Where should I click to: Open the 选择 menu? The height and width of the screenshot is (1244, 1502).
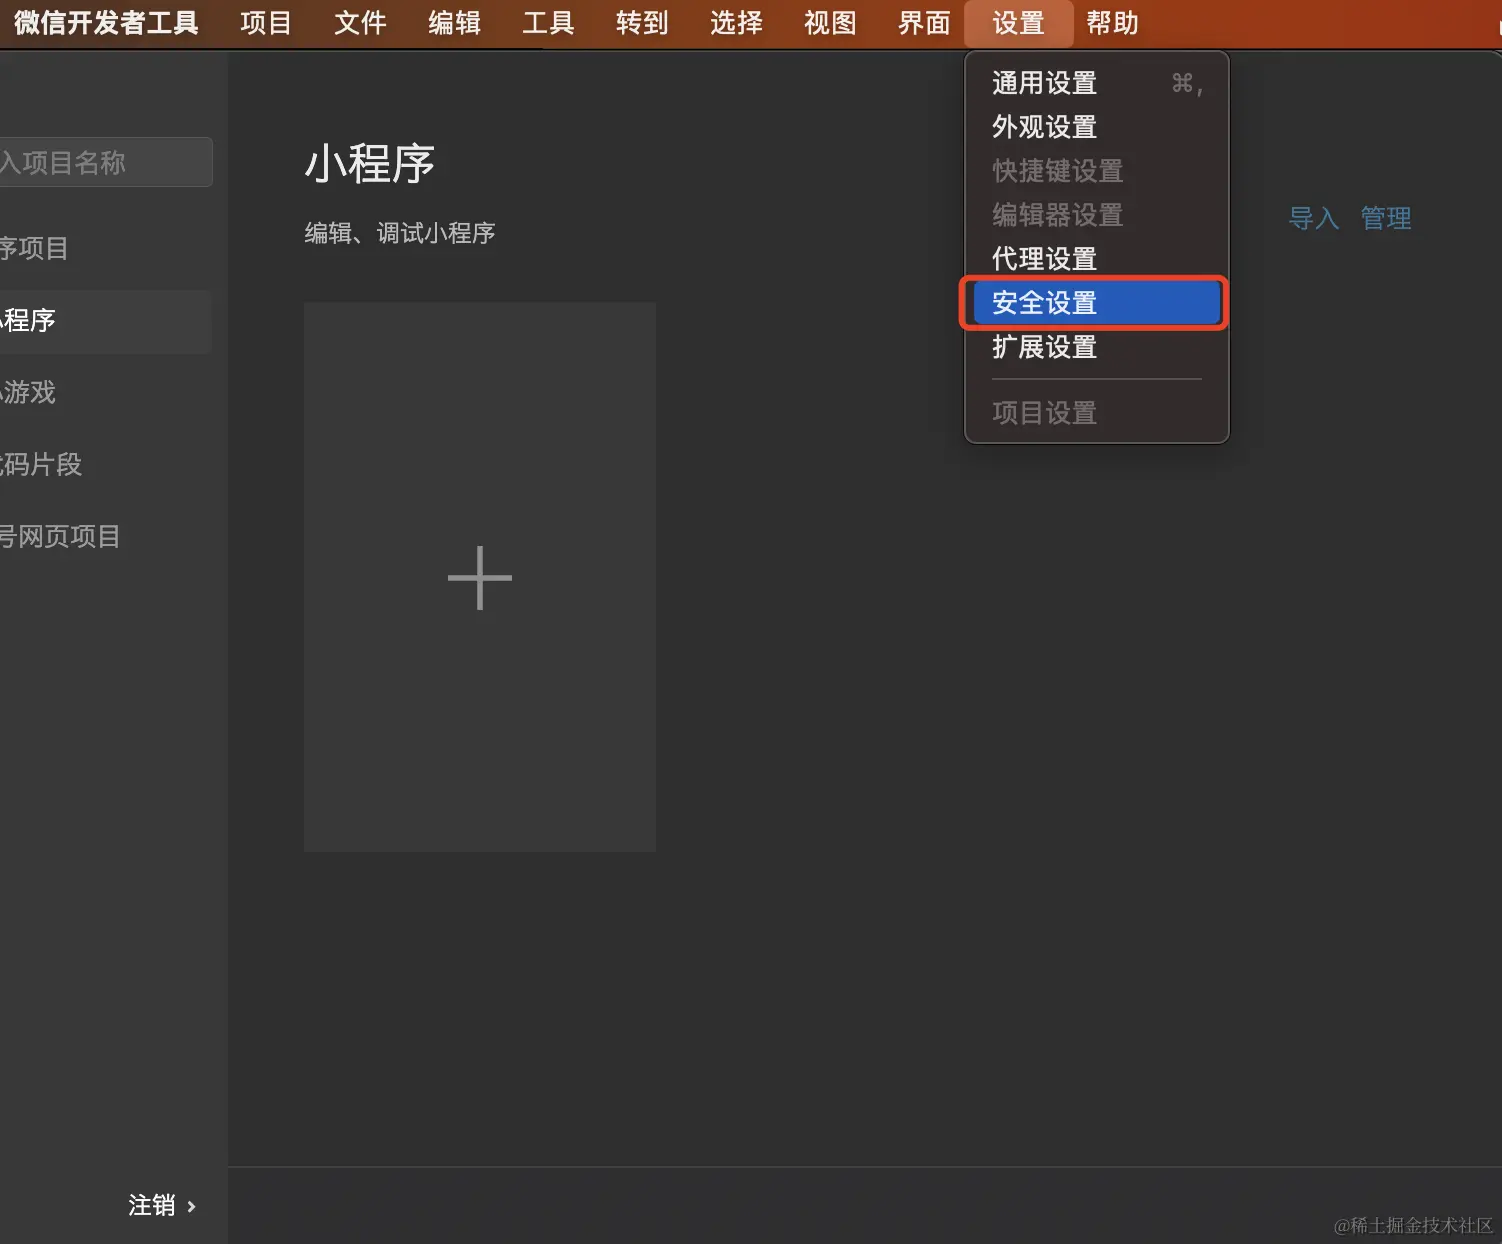point(736,23)
